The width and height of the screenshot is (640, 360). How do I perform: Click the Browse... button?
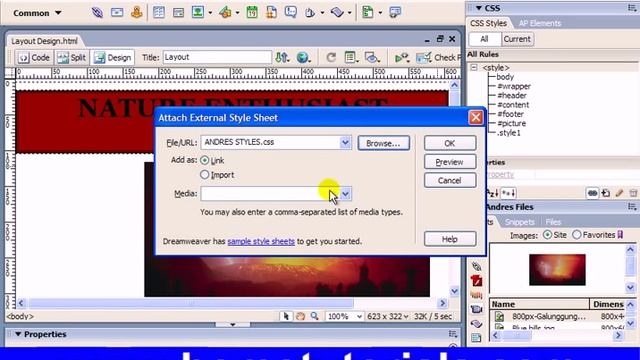point(383,143)
